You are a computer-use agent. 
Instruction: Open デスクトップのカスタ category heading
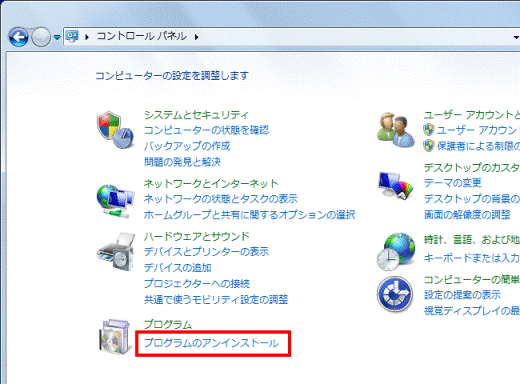pyautogui.click(x=472, y=167)
